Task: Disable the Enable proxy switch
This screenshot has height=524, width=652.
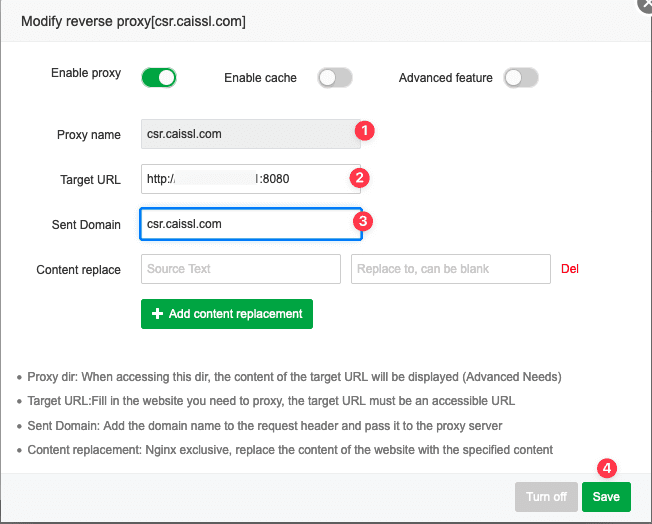Action: (159, 77)
